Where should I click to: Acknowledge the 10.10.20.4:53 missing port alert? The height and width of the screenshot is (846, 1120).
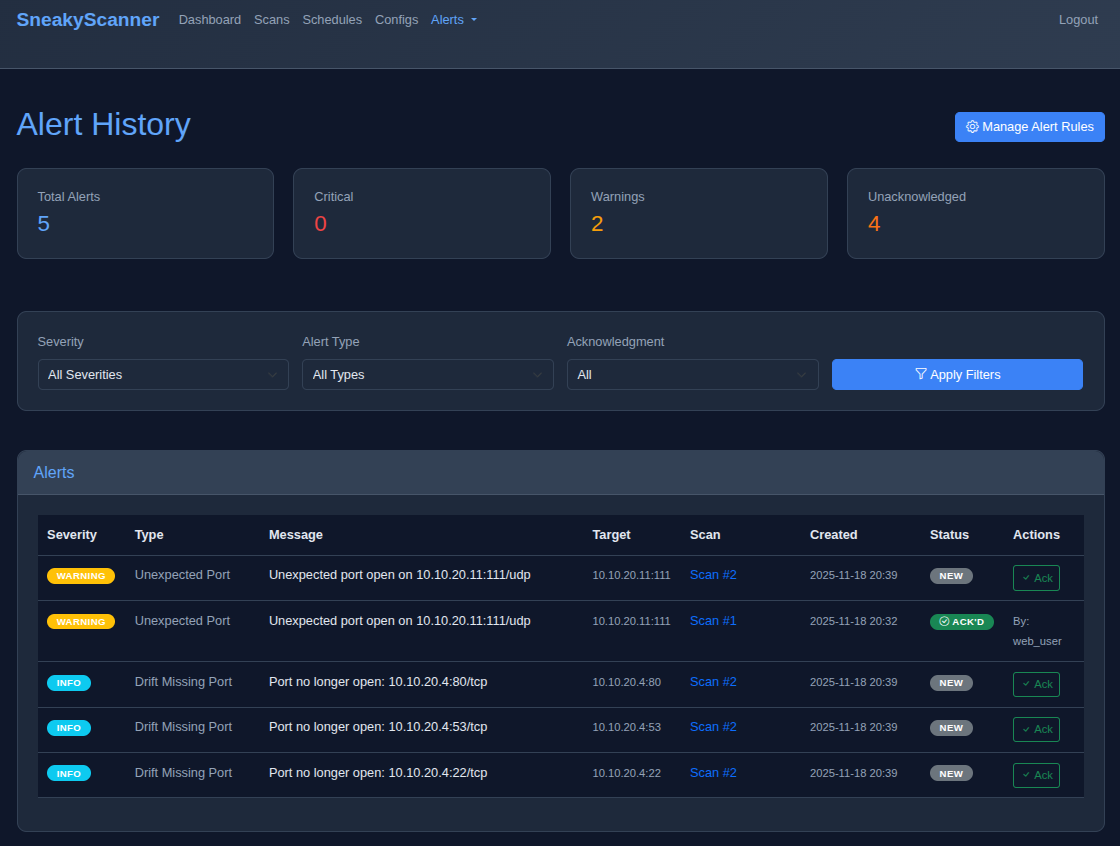pyautogui.click(x=1036, y=729)
